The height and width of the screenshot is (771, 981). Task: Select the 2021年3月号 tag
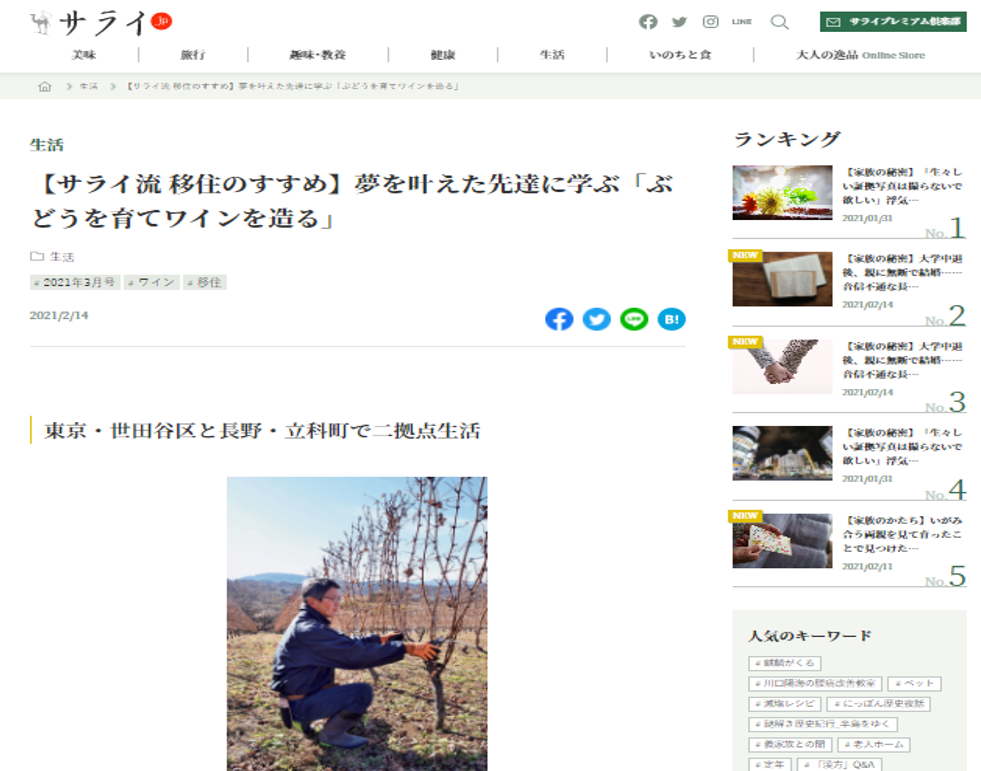[x=75, y=282]
